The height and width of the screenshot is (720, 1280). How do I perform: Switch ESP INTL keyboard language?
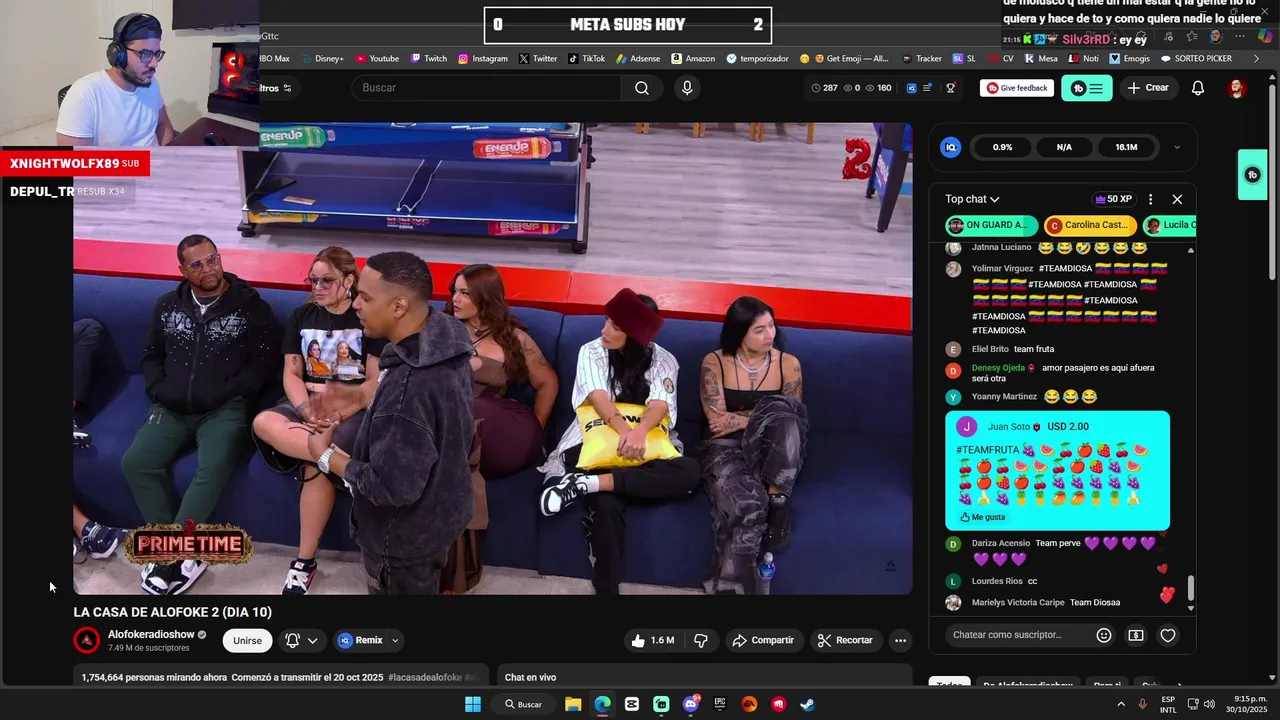coord(1168,704)
